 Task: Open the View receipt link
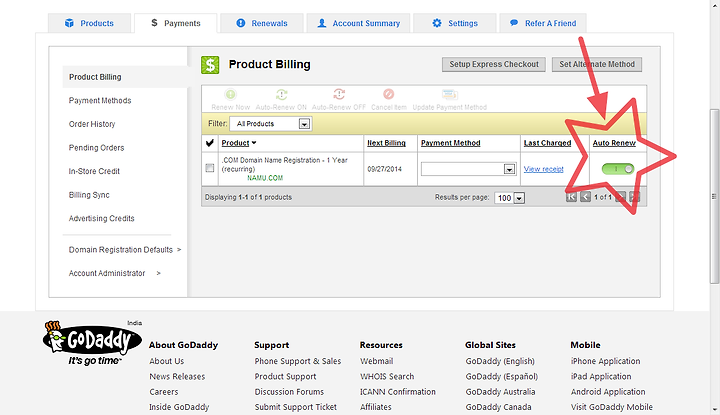544,169
